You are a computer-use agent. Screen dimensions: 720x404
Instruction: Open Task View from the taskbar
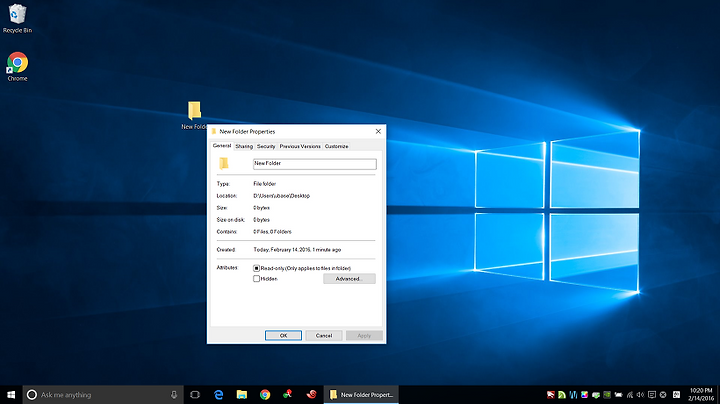(195, 395)
